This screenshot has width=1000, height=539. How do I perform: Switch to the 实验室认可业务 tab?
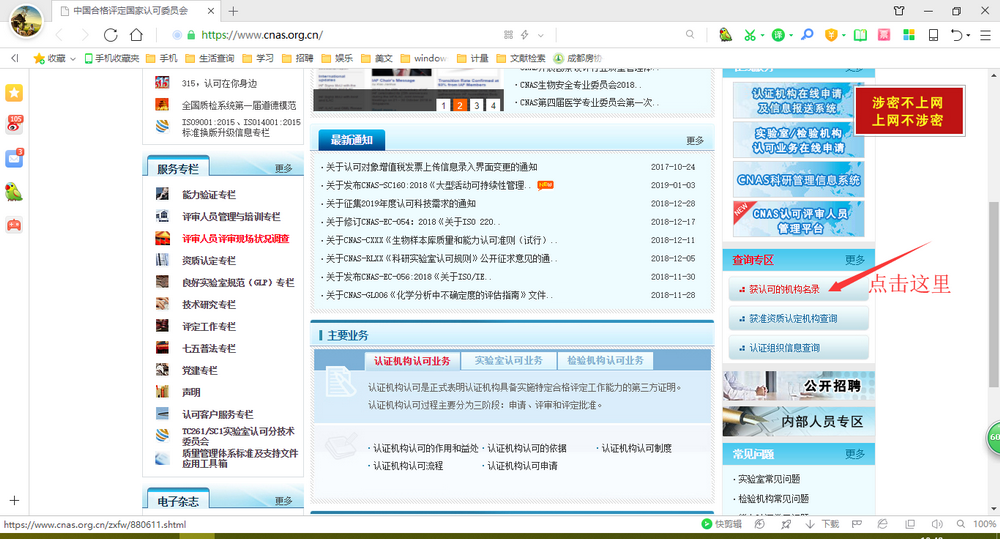point(508,360)
